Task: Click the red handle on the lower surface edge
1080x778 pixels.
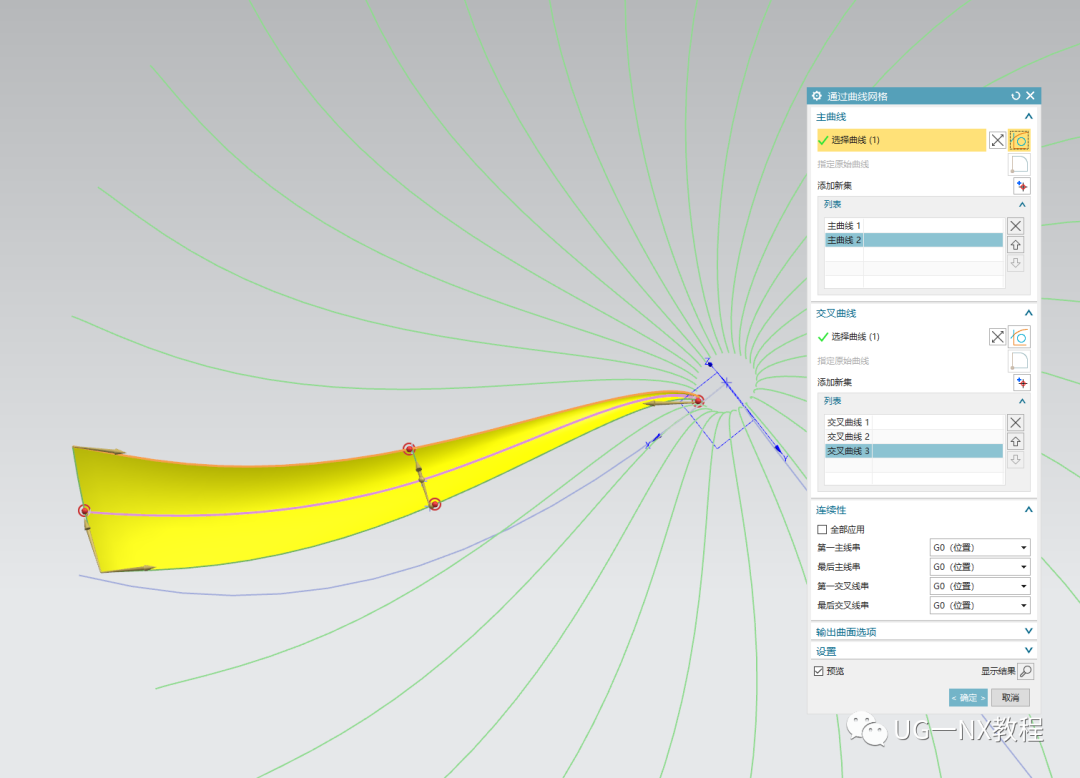Action: click(x=435, y=505)
